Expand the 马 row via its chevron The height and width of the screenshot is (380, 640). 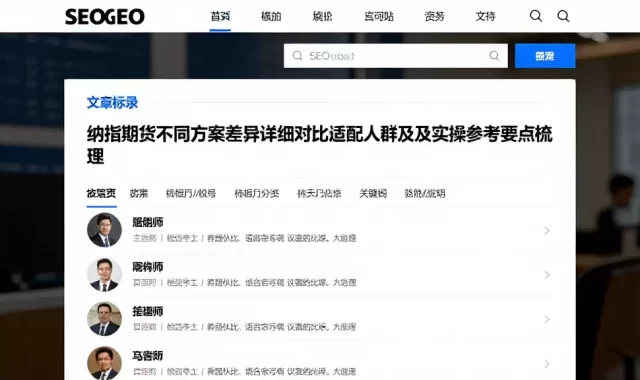click(x=547, y=364)
